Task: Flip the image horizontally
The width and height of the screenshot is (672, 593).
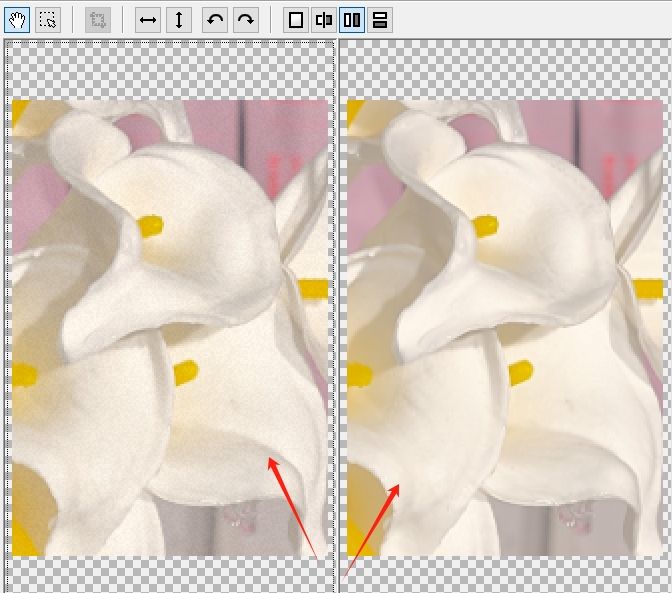Action: point(148,20)
